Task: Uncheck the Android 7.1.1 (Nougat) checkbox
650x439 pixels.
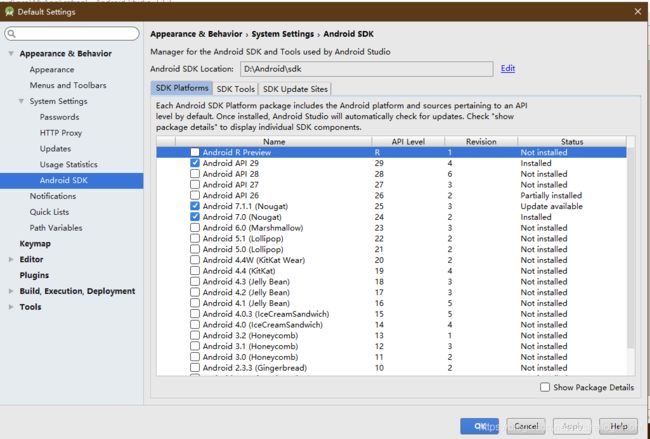Action: pyautogui.click(x=195, y=206)
